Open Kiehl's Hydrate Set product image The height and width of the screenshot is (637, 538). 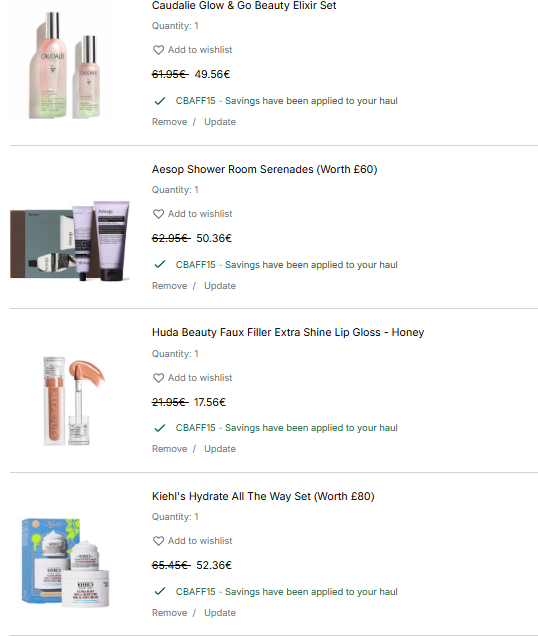65,563
